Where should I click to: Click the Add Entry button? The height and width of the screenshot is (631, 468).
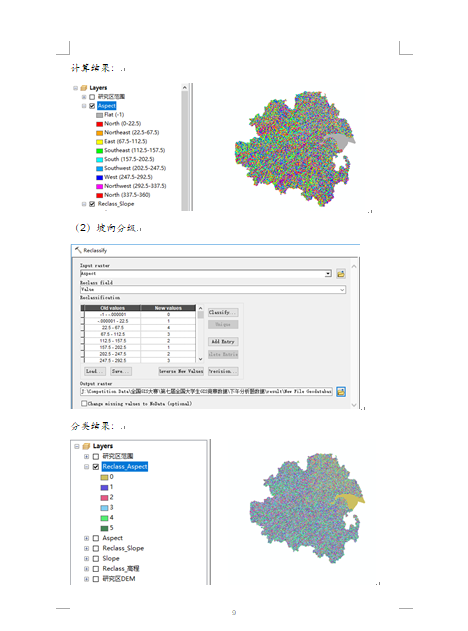pos(223,342)
